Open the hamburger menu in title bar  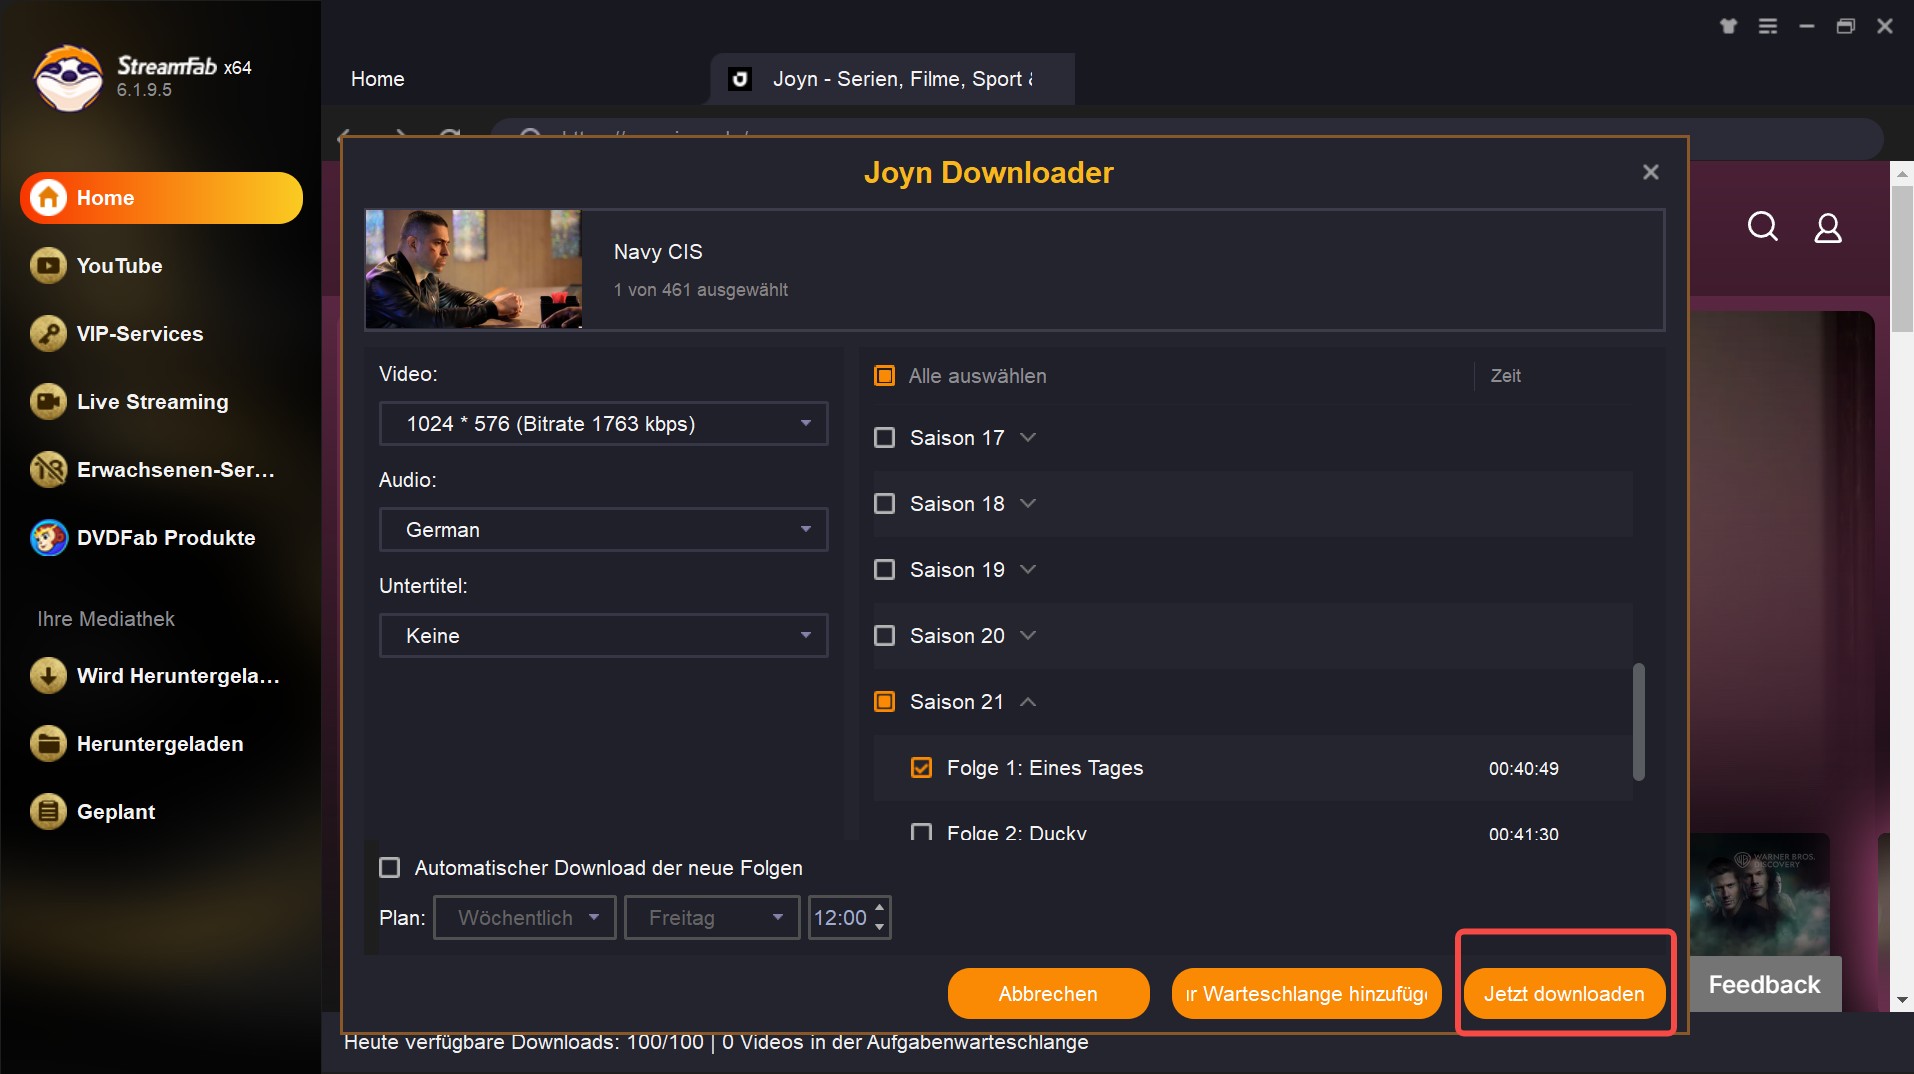pyautogui.click(x=1768, y=26)
